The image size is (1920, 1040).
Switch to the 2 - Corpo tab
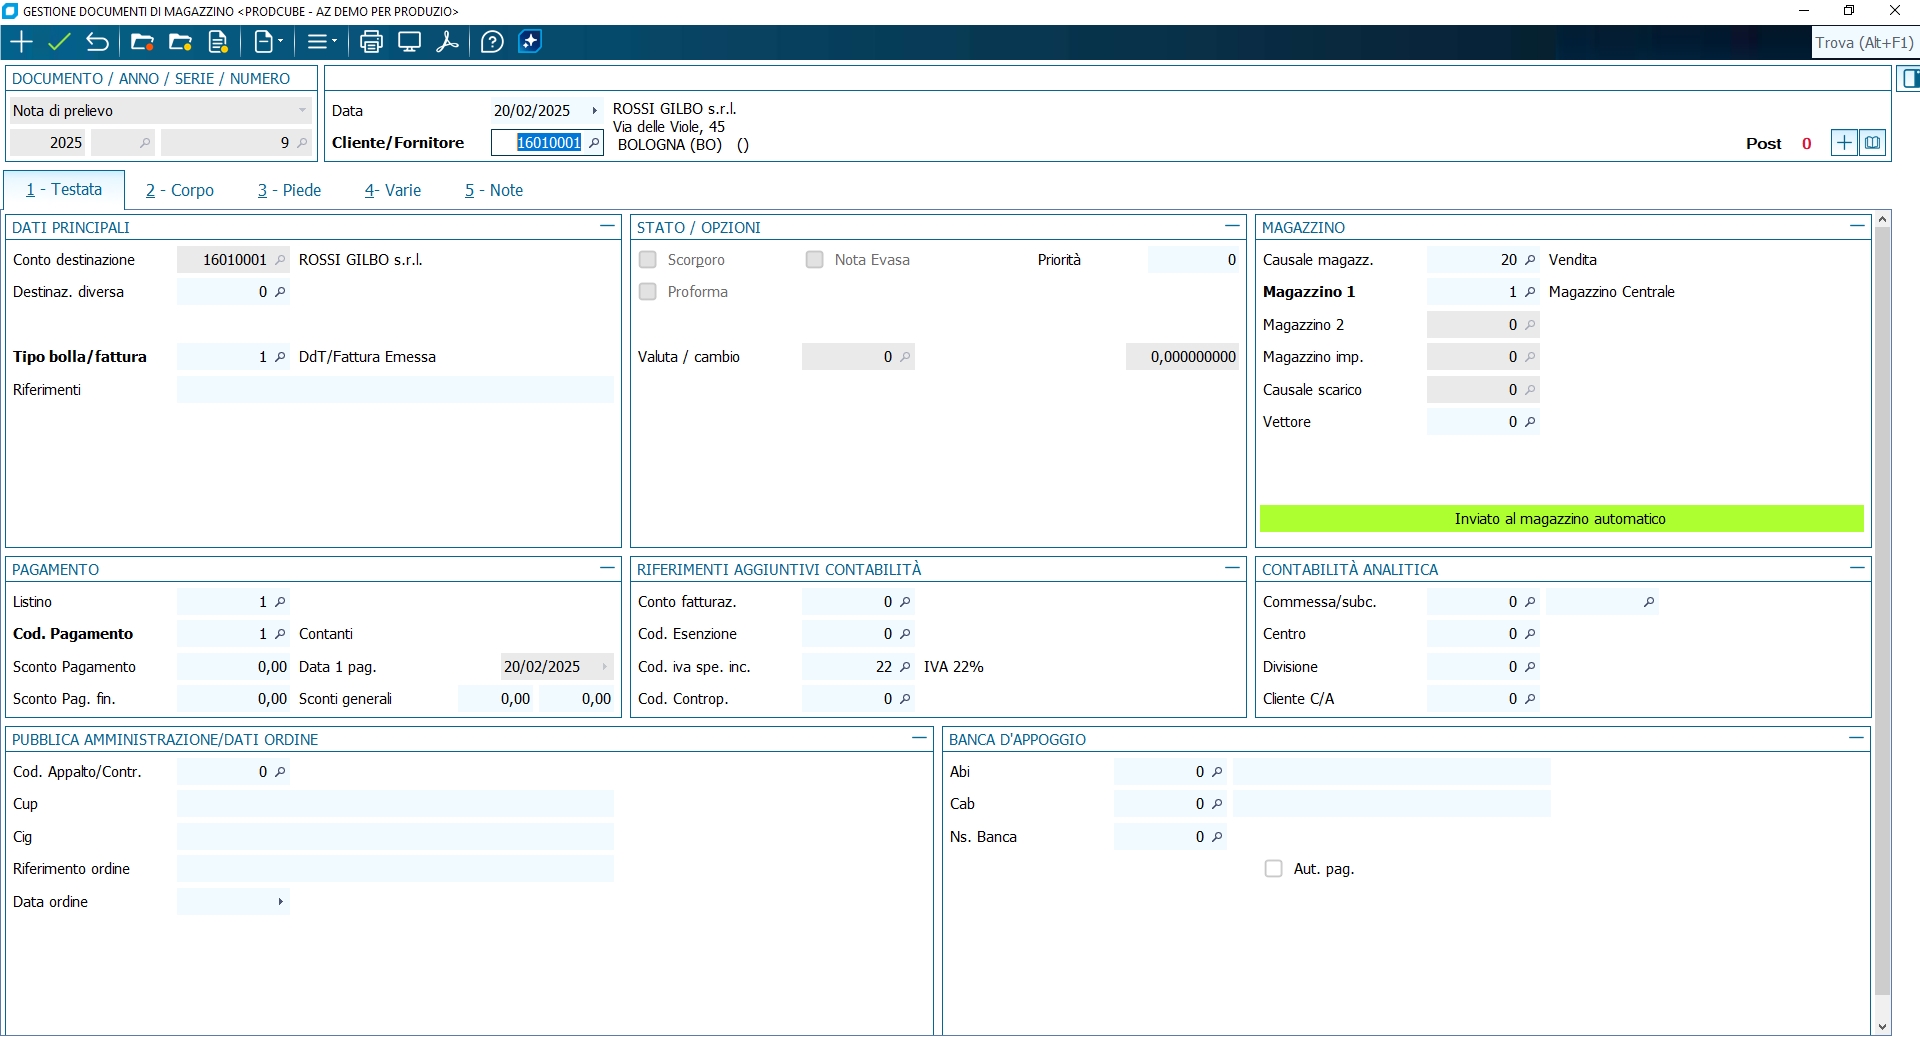(180, 190)
